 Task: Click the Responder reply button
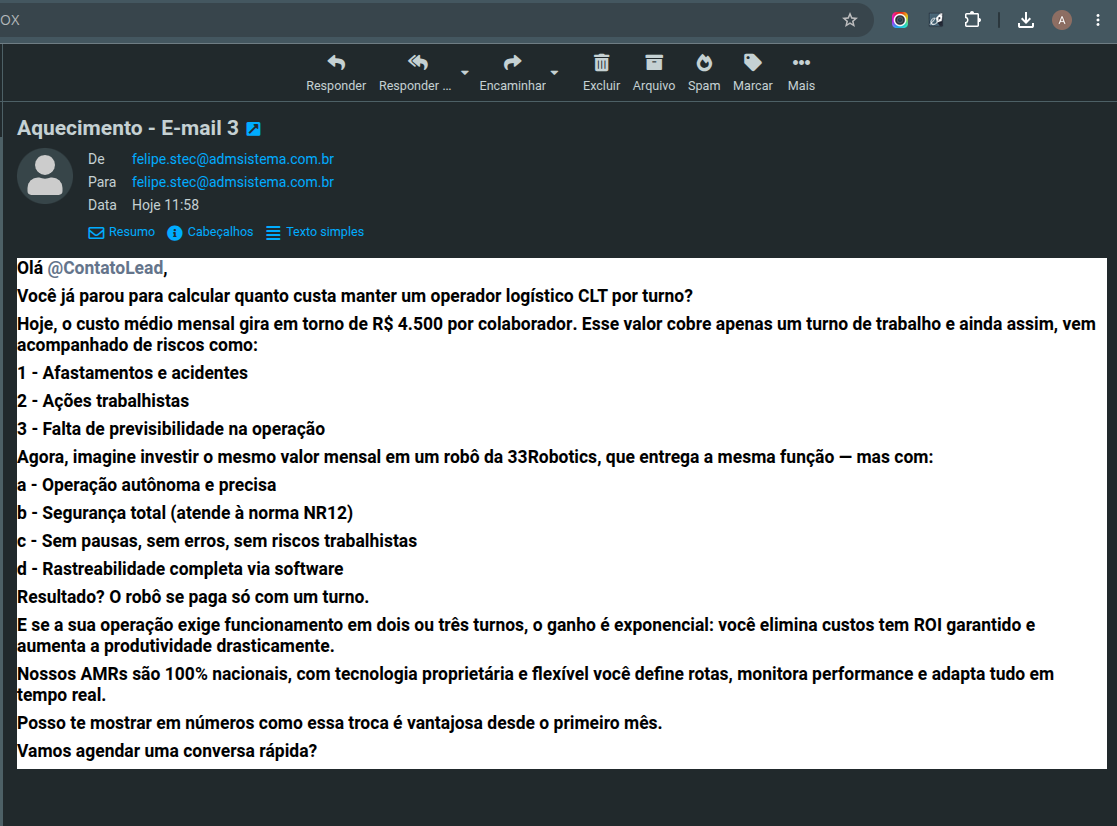(336, 73)
